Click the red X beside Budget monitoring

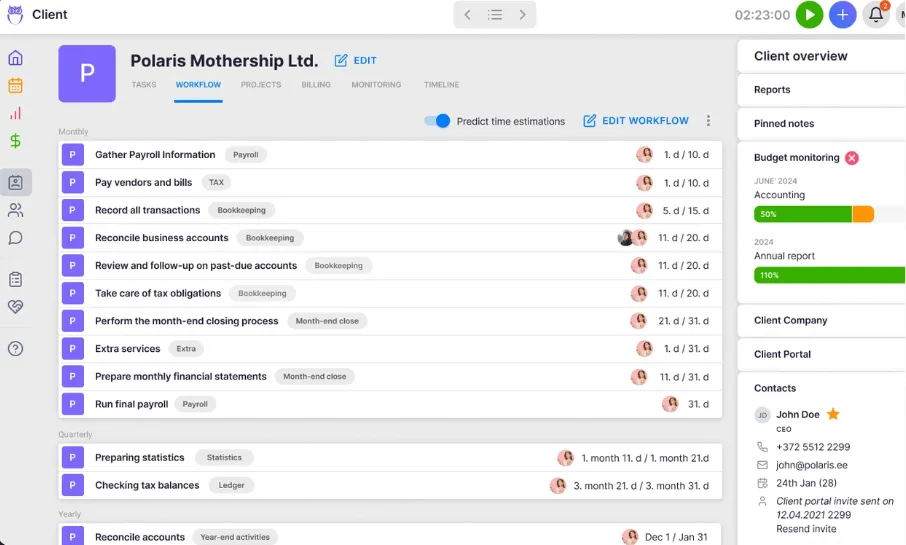[852, 158]
